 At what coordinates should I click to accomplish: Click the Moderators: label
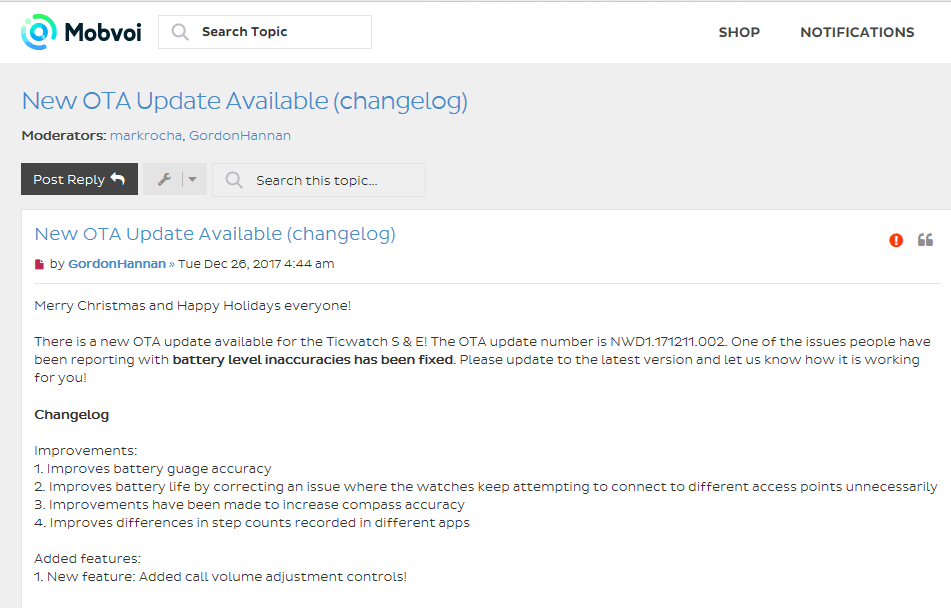click(x=64, y=136)
